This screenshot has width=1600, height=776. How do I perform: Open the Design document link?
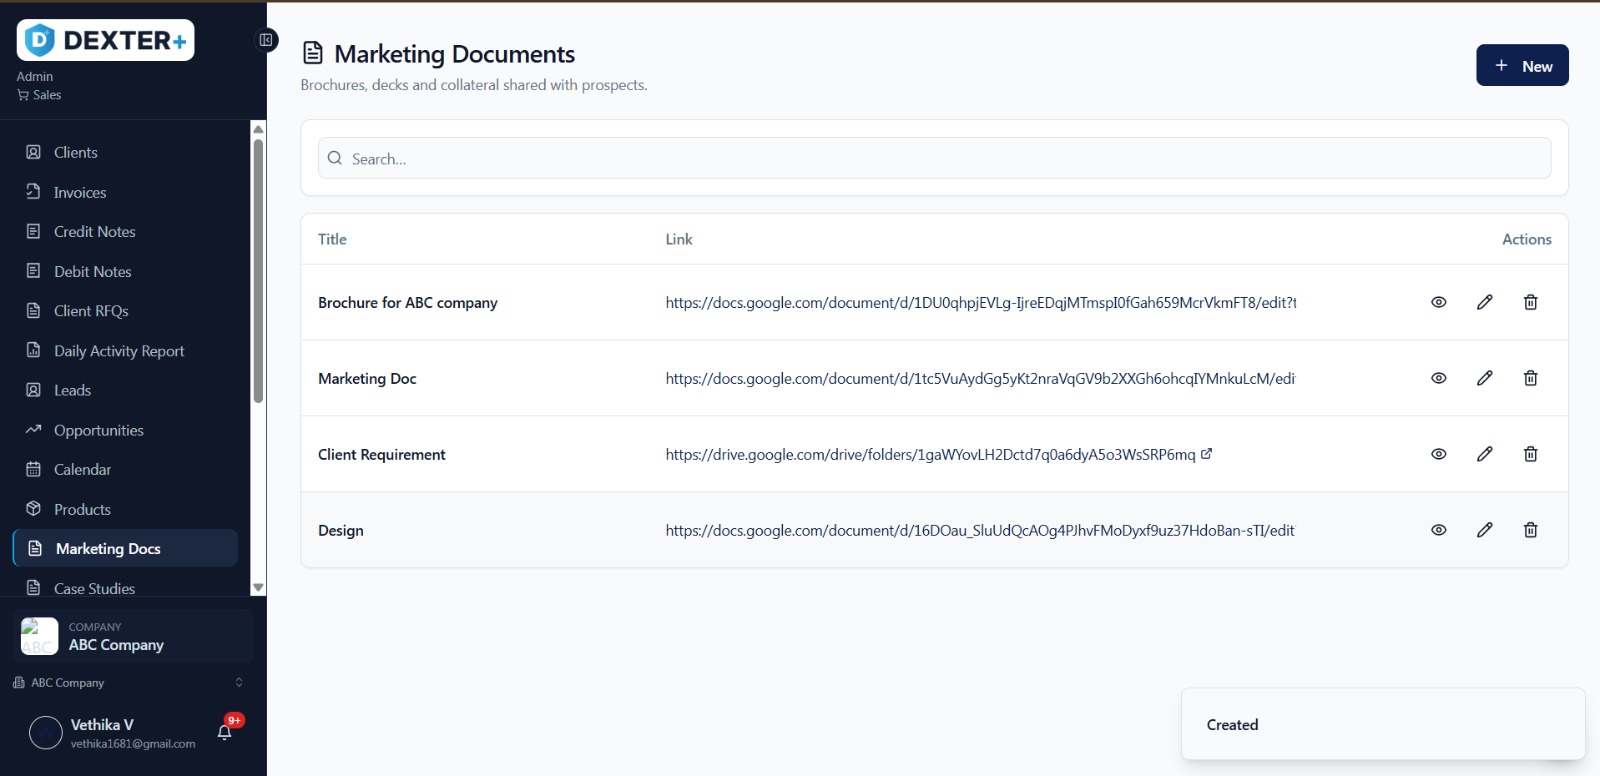click(980, 530)
